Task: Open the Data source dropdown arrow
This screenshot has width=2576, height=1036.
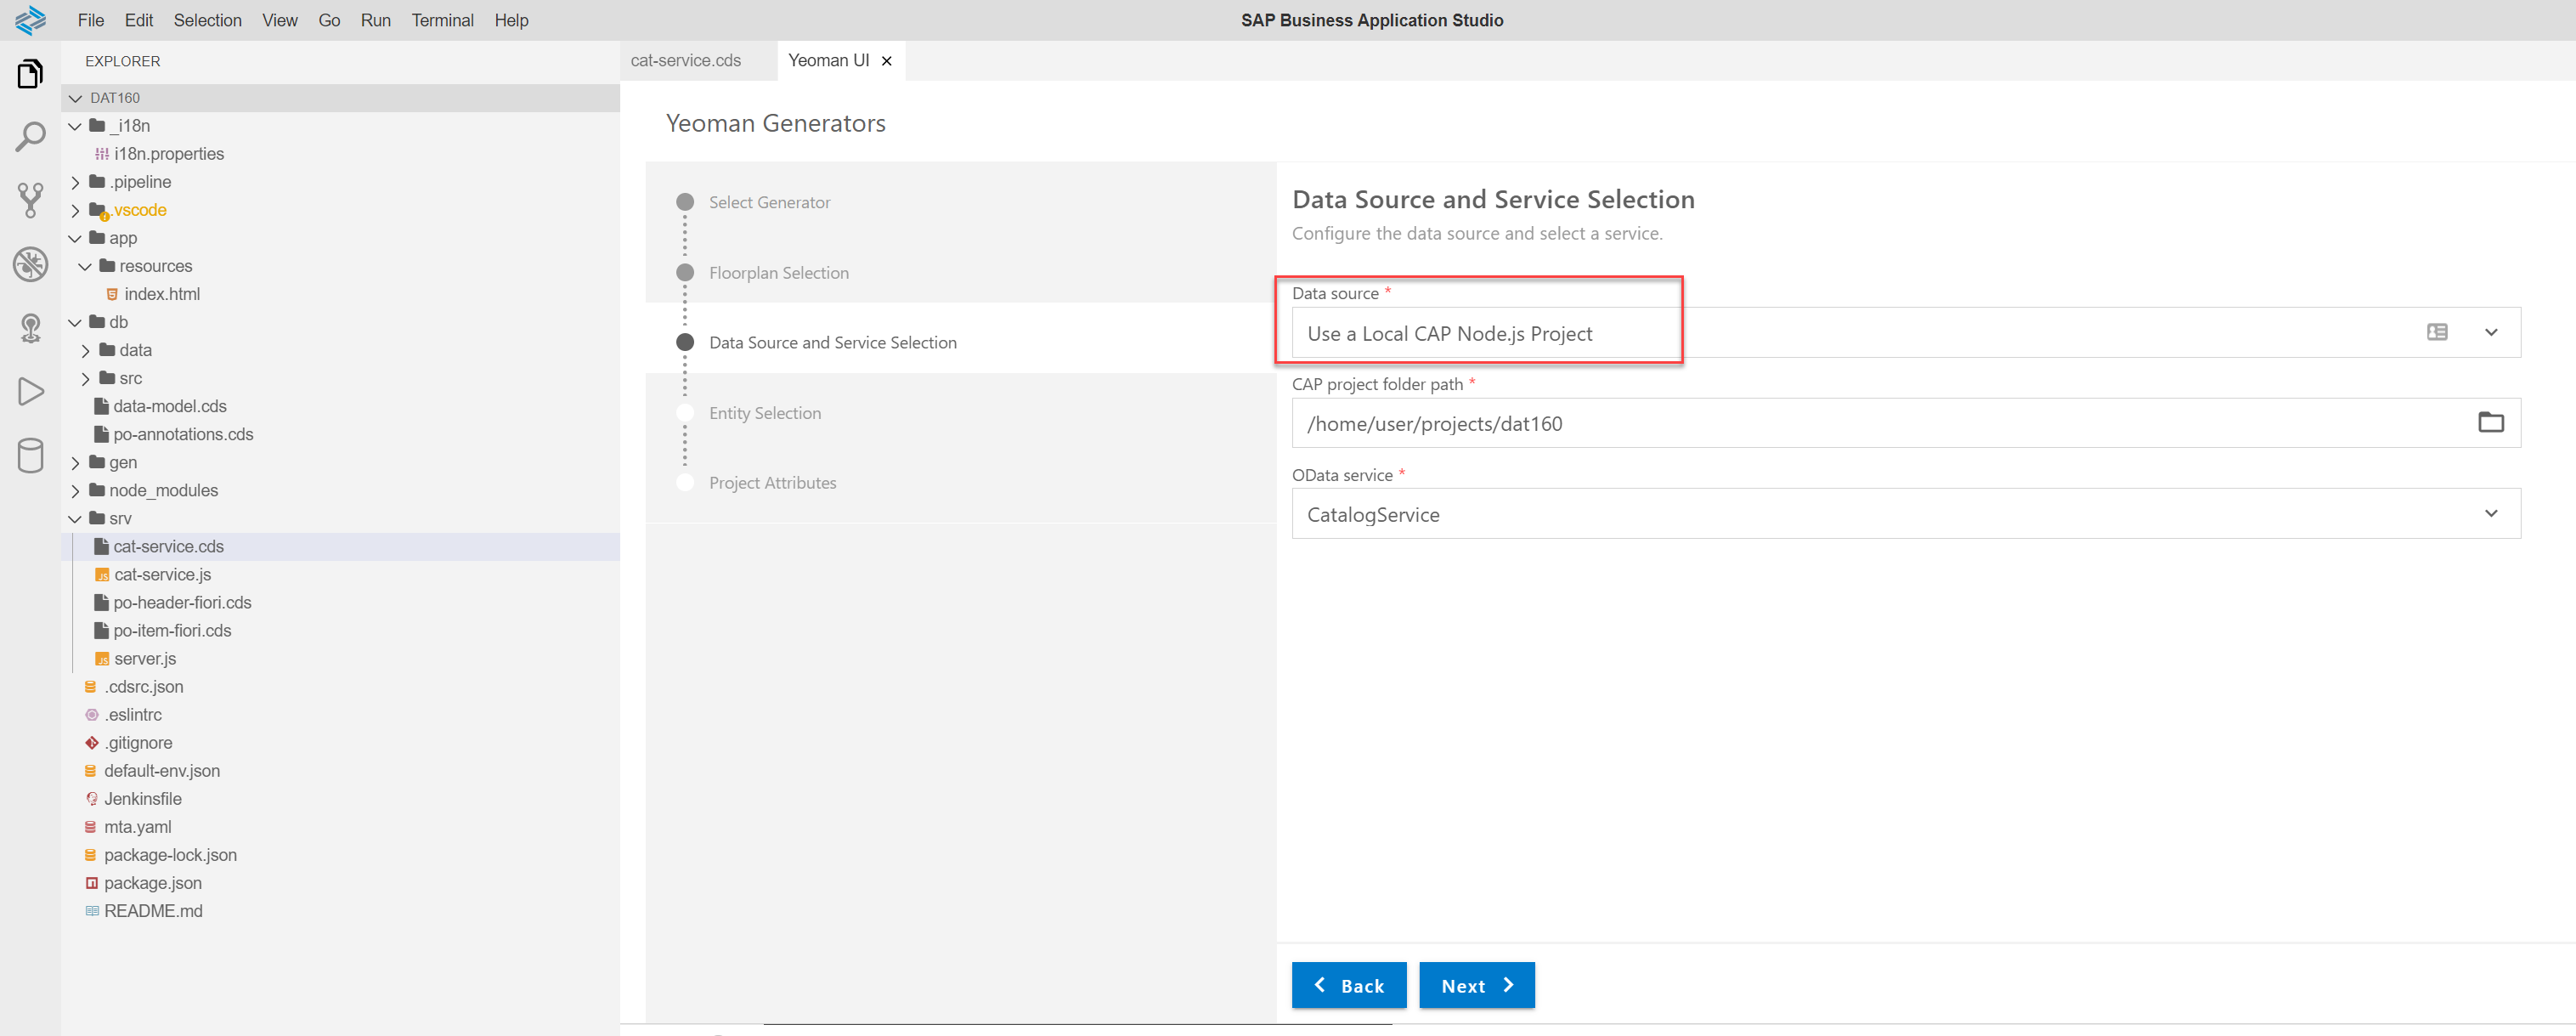Action: 2491,332
